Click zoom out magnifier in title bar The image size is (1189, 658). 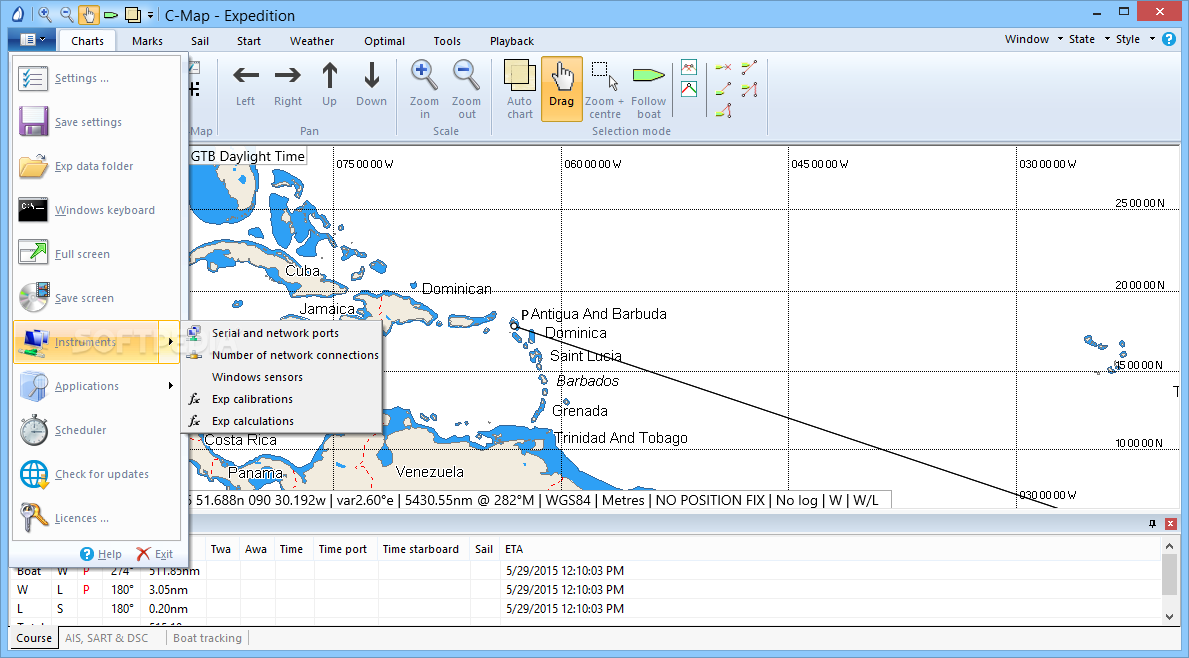pyautogui.click(x=67, y=14)
